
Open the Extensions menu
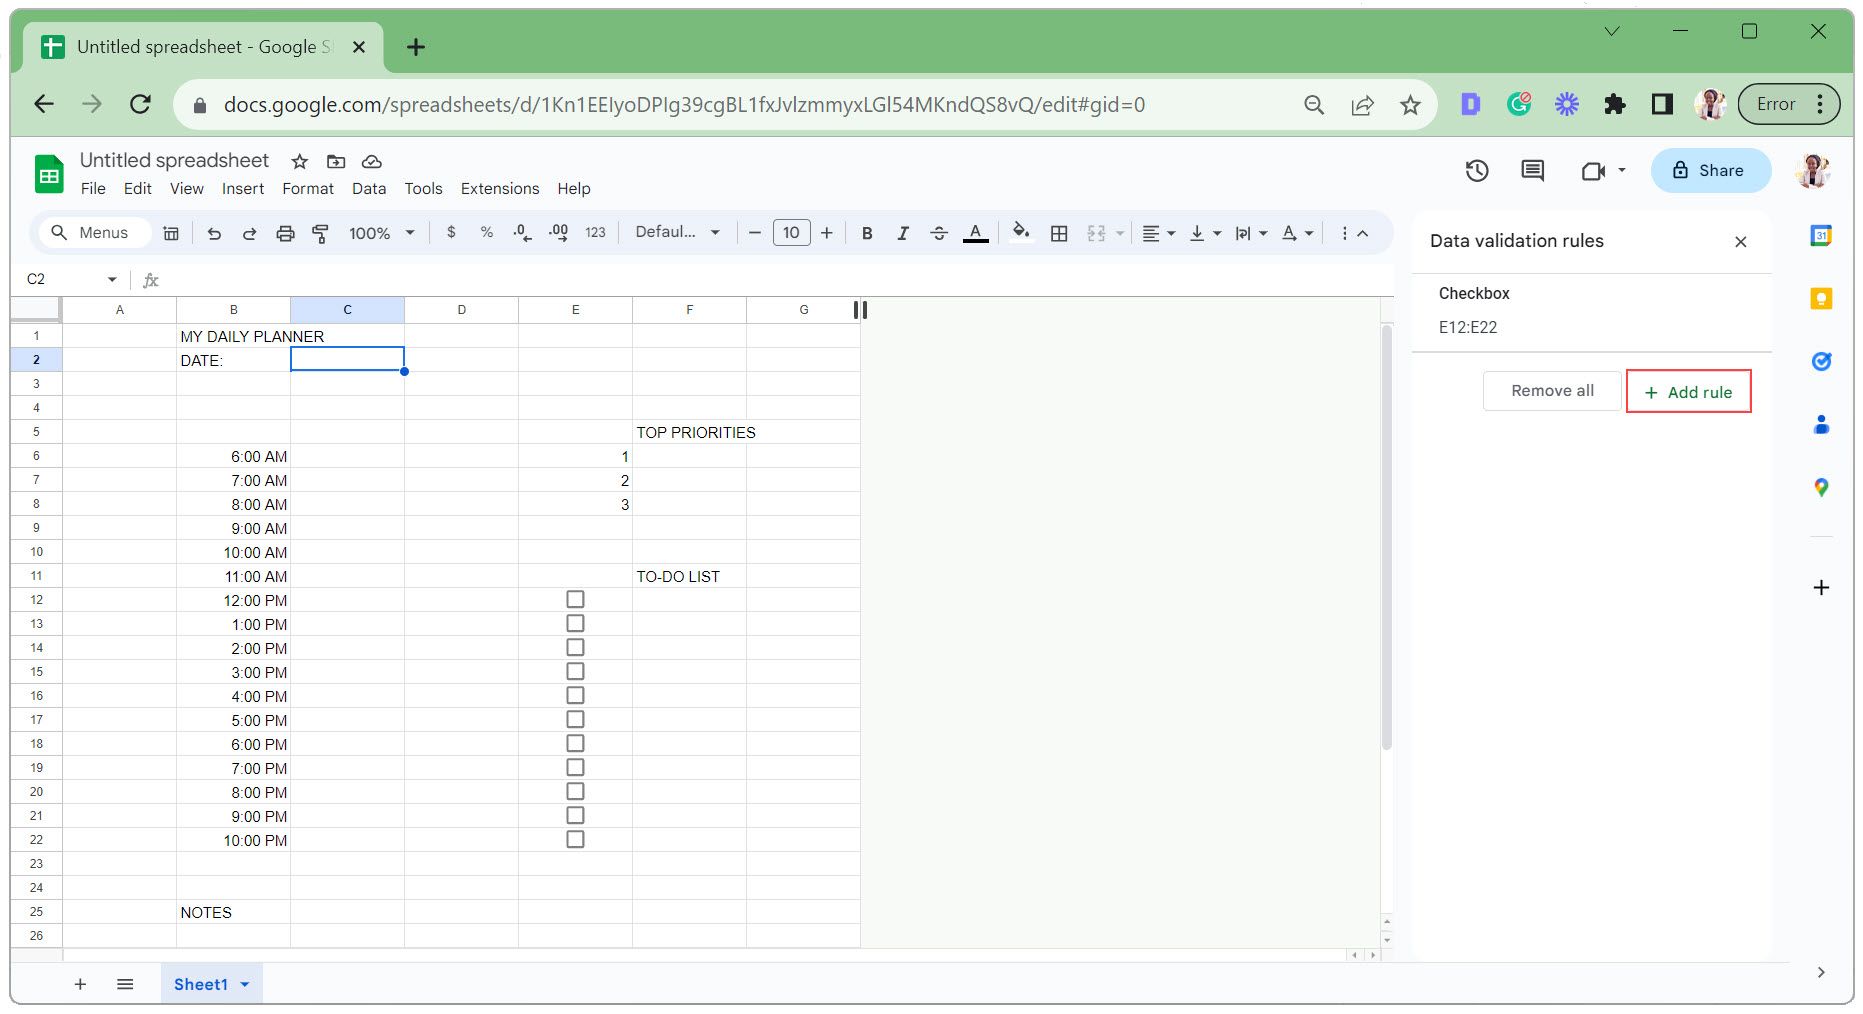(499, 188)
